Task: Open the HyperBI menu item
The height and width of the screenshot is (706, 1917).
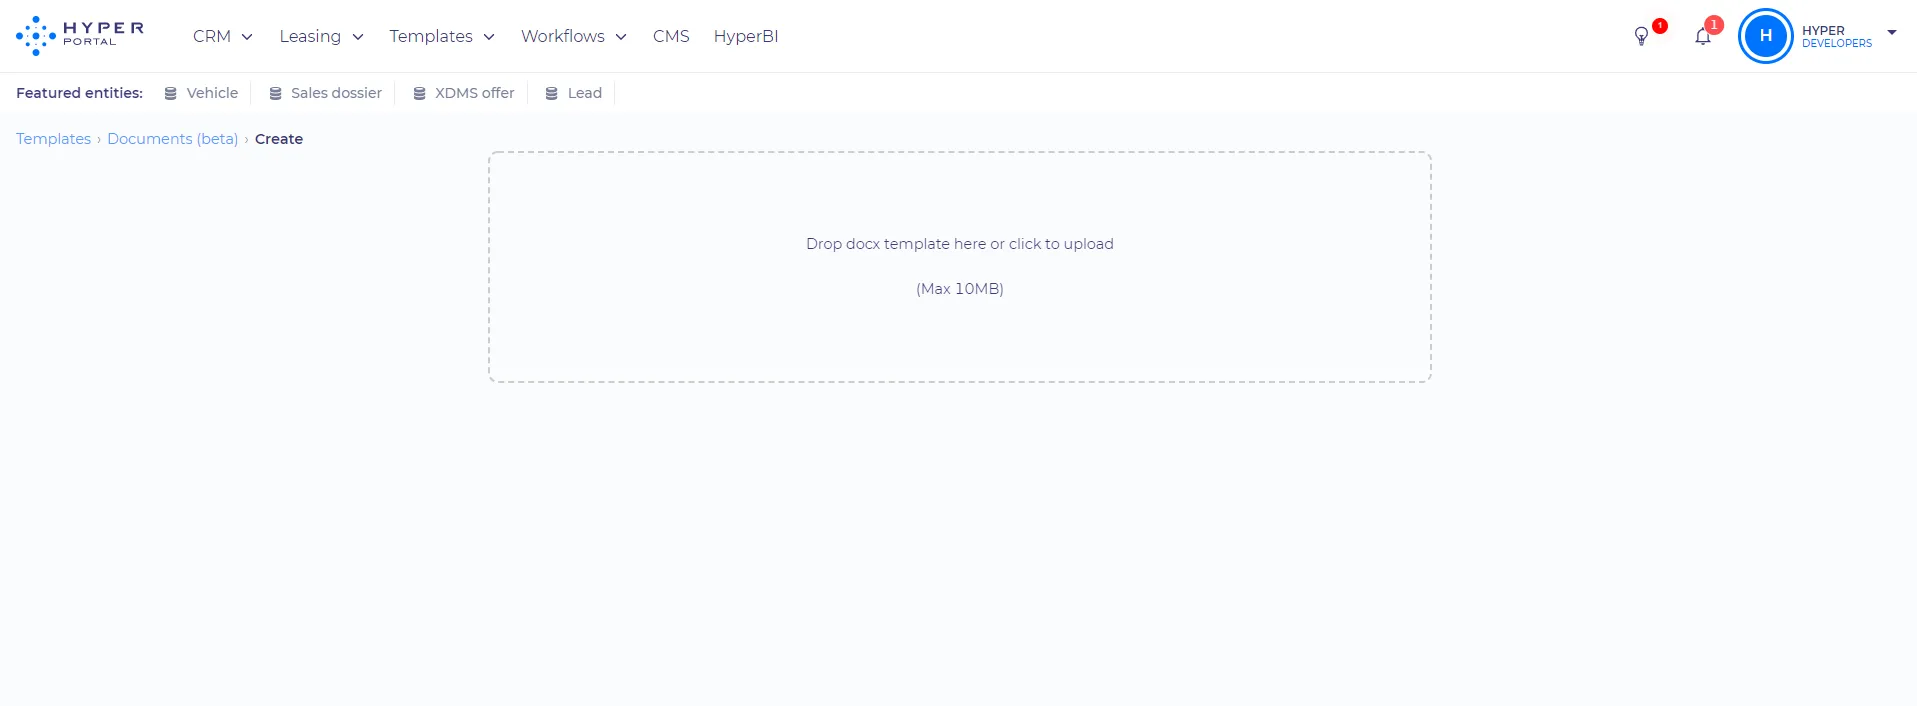Action: (746, 36)
